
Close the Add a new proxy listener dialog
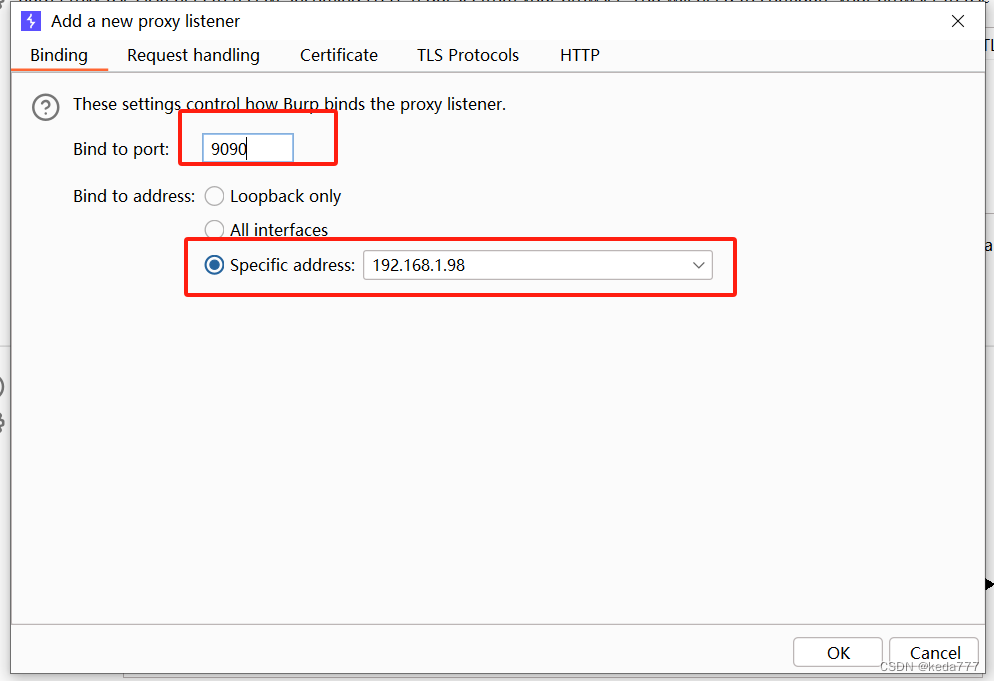click(x=958, y=21)
